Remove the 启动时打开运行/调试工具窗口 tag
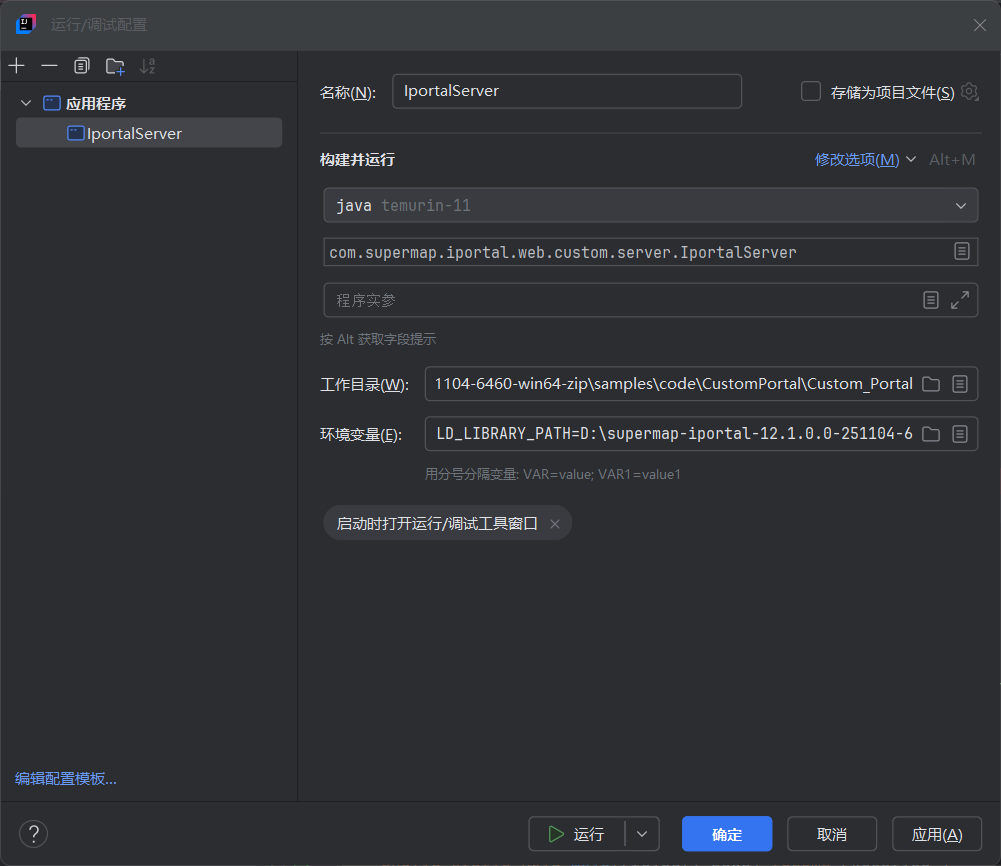This screenshot has width=1001, height=866. coord(554,524)
